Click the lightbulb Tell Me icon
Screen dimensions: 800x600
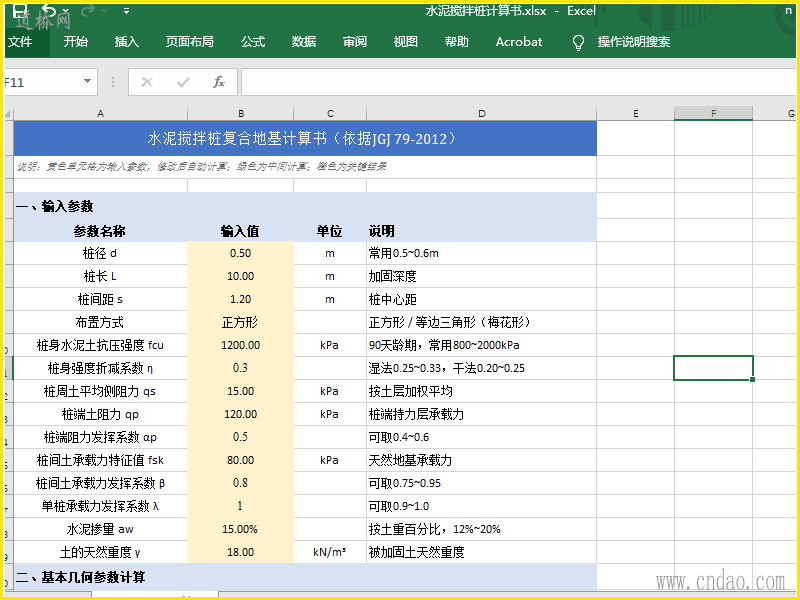(x=578, y=42)
